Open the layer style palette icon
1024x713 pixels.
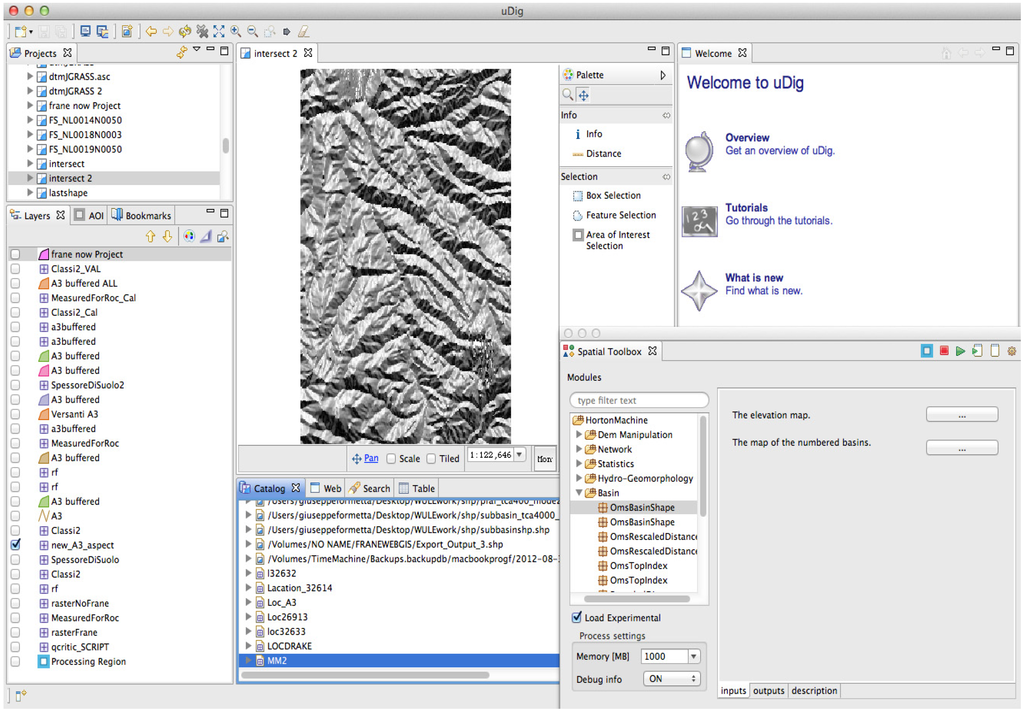(188, 236)
